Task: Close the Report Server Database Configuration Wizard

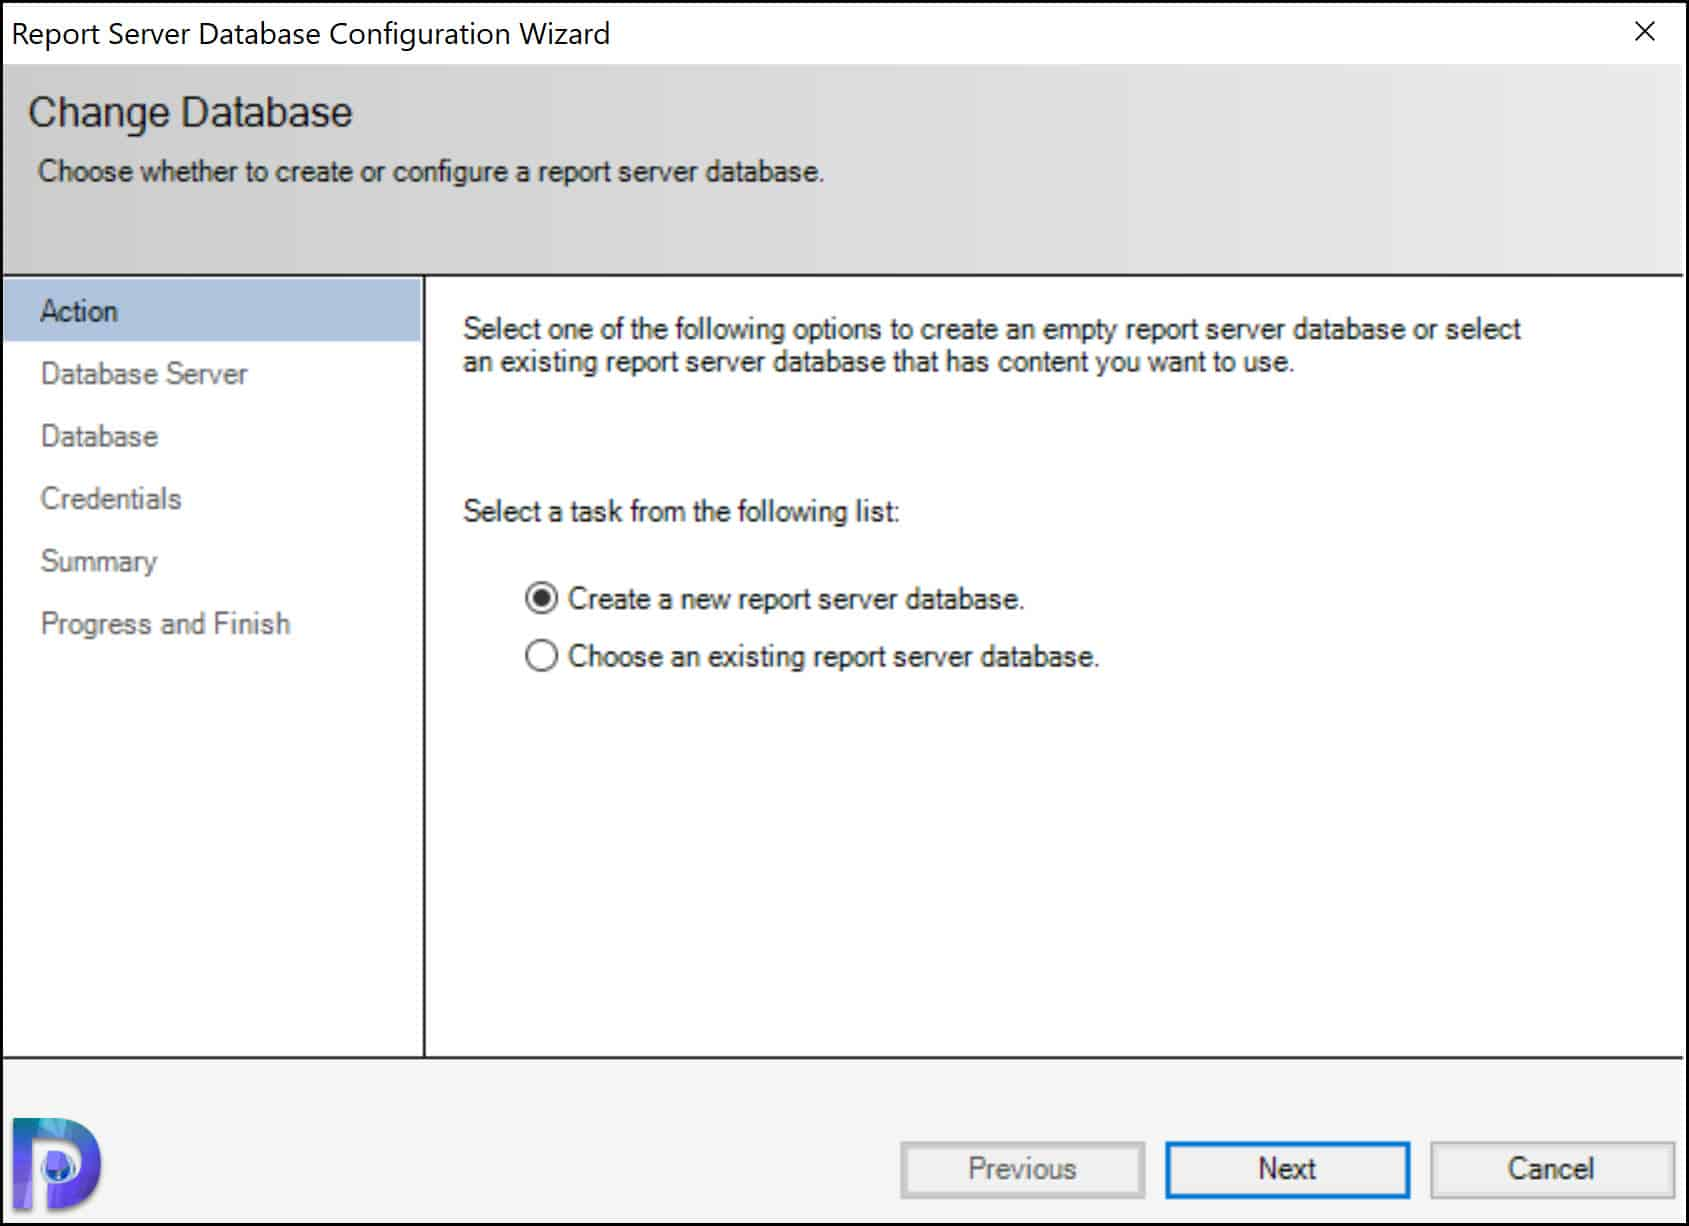Action: click(x=1644, y=32)
